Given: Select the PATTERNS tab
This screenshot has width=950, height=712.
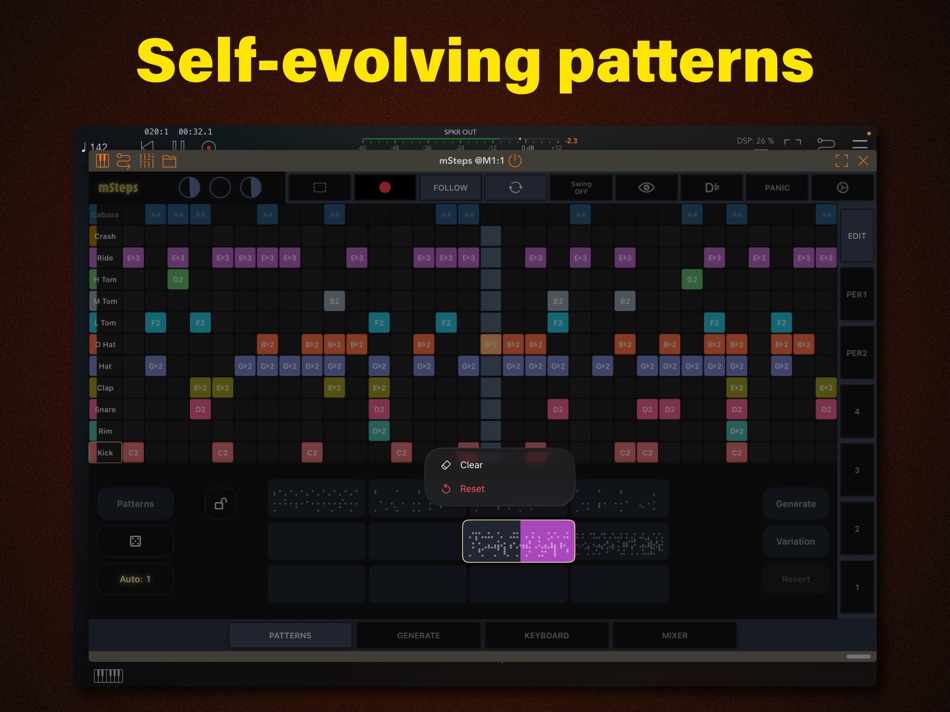Looking at the screenshot, I should pos(290,636).
